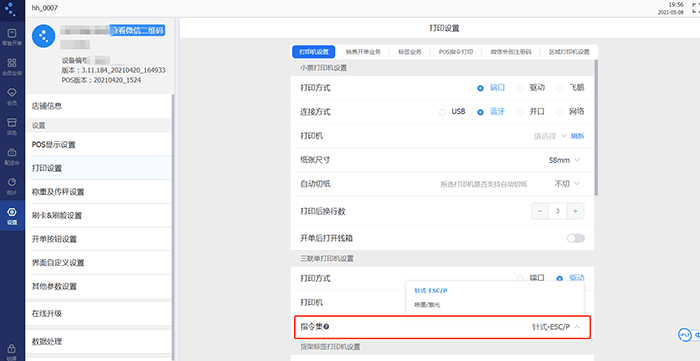Decrease 打印后换行数 with minus button

click(x=540, y=211)
